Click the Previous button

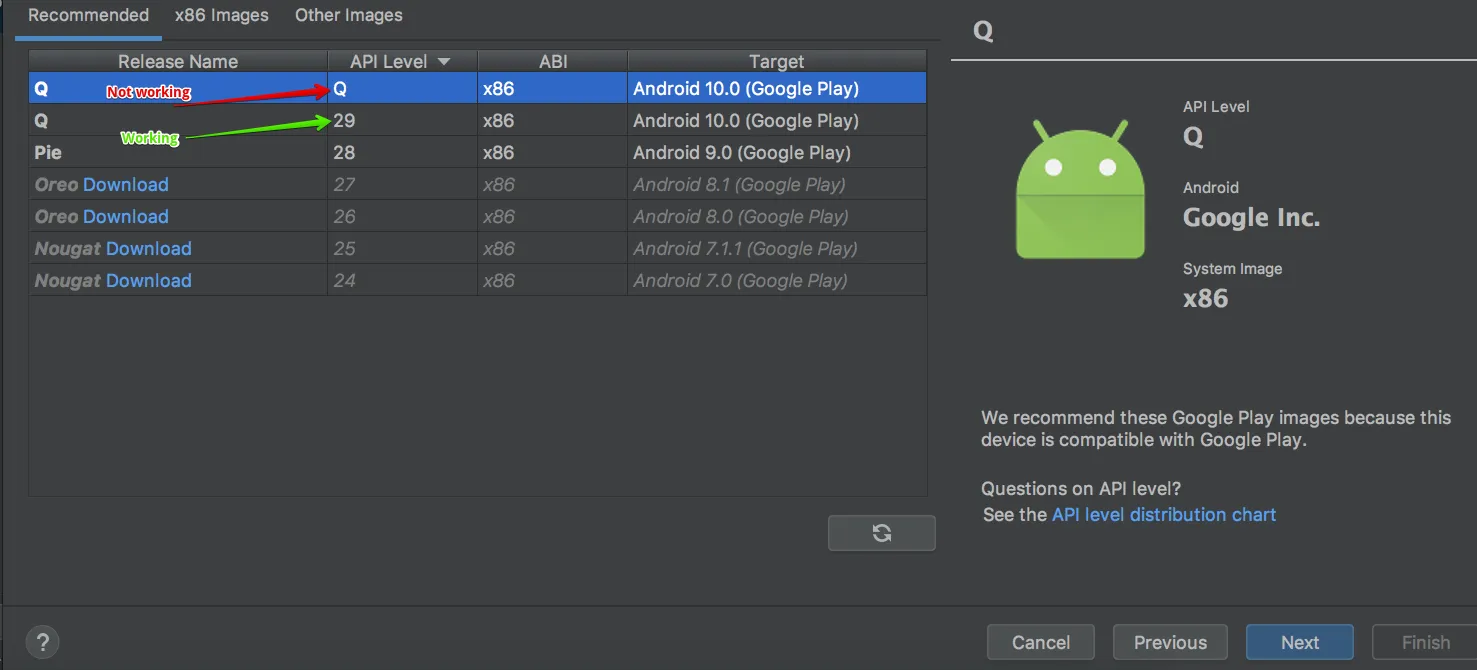pos(1170,642)
